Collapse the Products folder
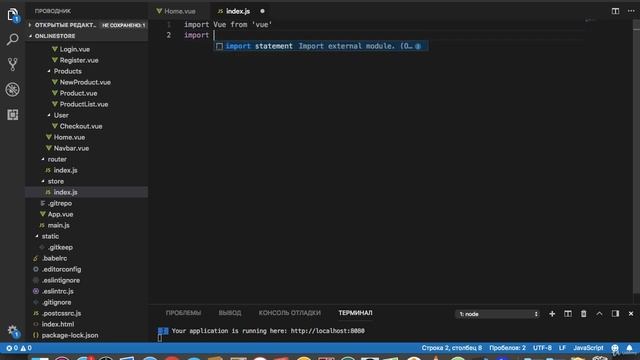Image resolution: width=640 pixels, height=360 pixels. click(x=68, y=71)
